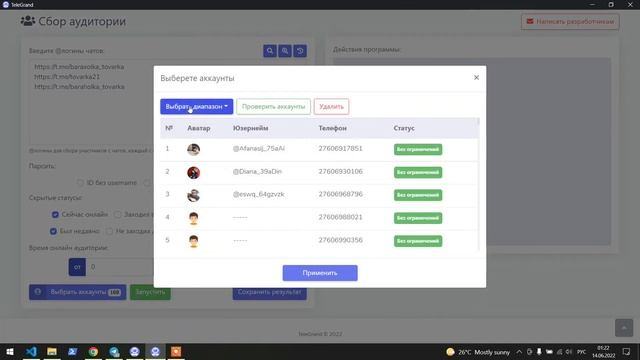Open the Windows Start menu
This screenshot has width=640, height=360.
[x=10, y=351]
